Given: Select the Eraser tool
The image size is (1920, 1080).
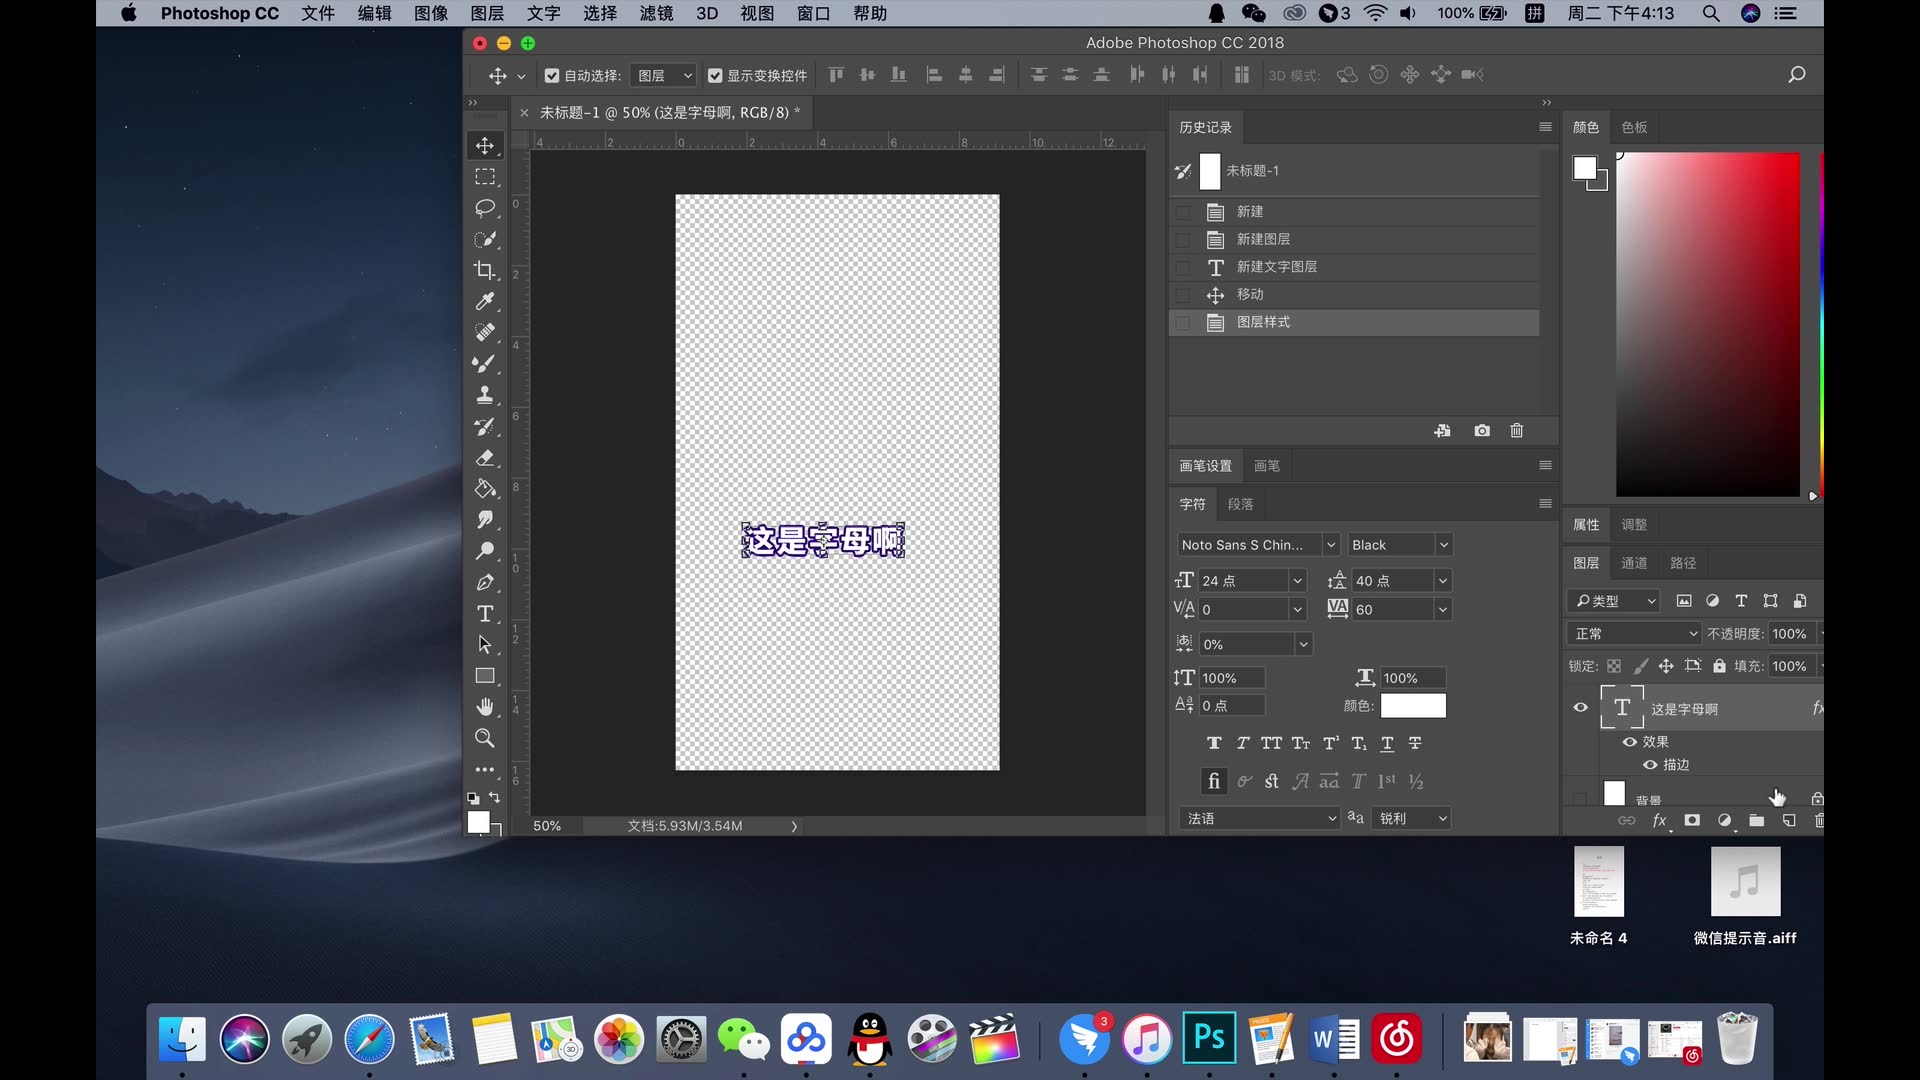Looking at the screenshot, I should pyautogui.click(x=485, y=458).
